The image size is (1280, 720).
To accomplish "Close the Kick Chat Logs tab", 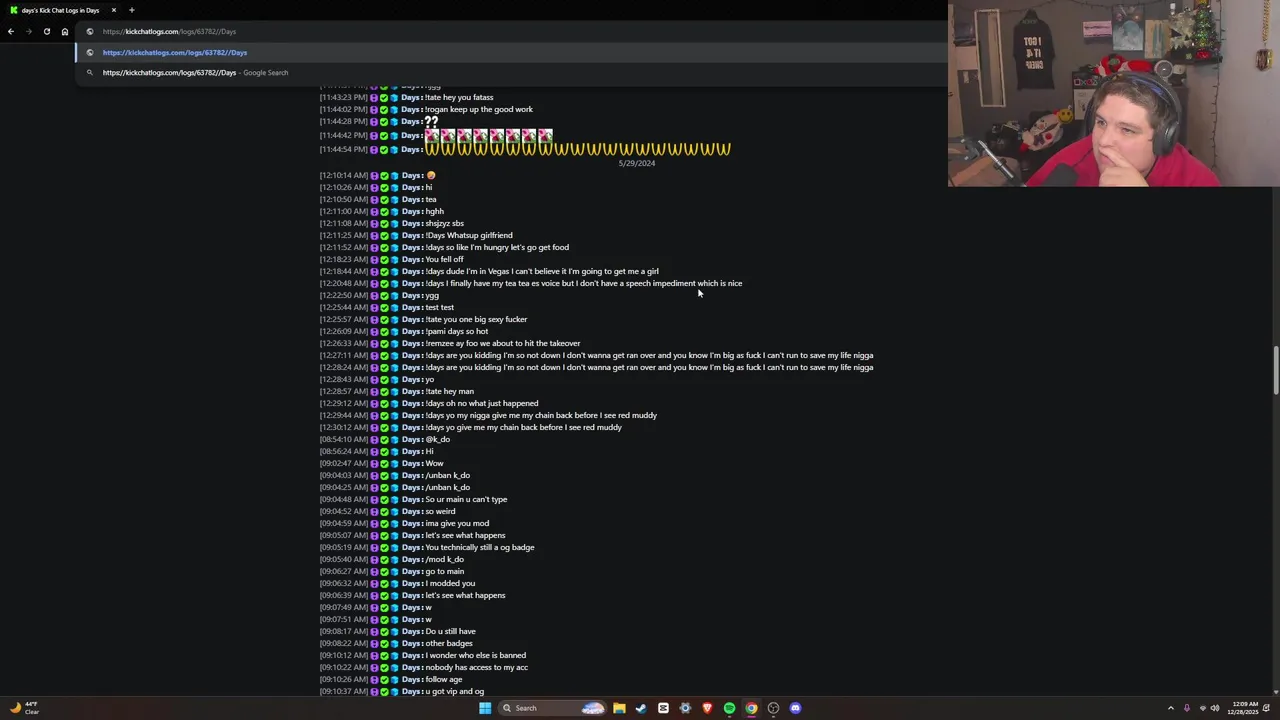I will pos(114,10).
